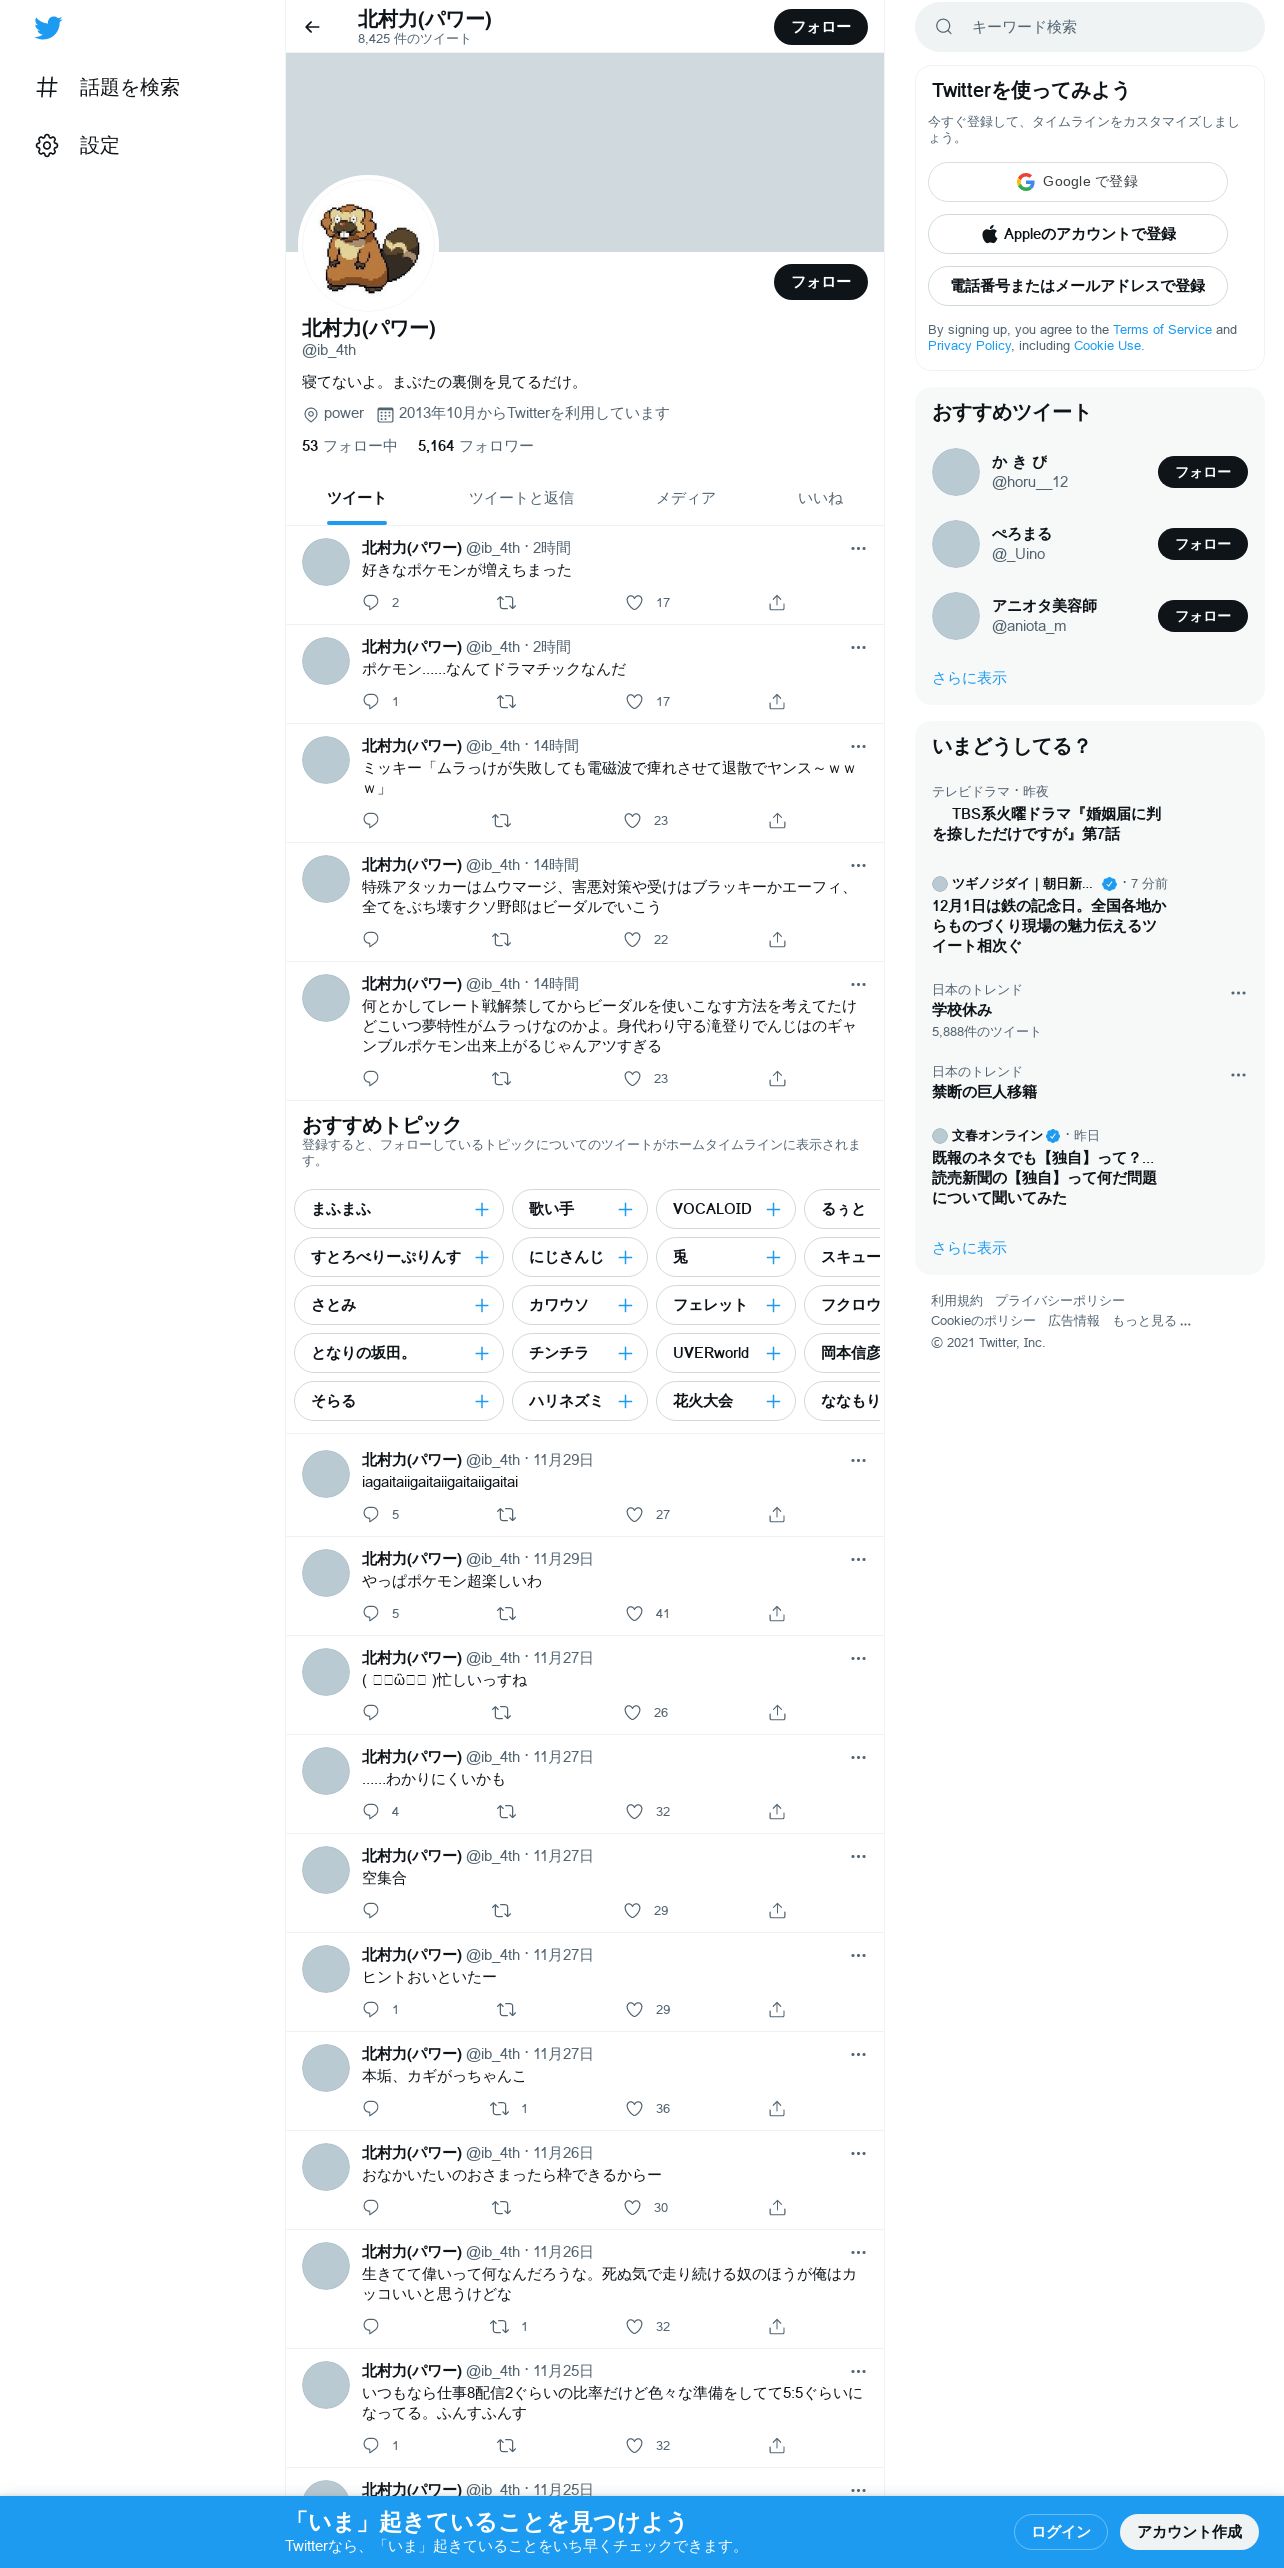Follow the にじさんじ topic
Image resolution: width=1284 pixels, height=2568 pixels.
click(625, 1257)
